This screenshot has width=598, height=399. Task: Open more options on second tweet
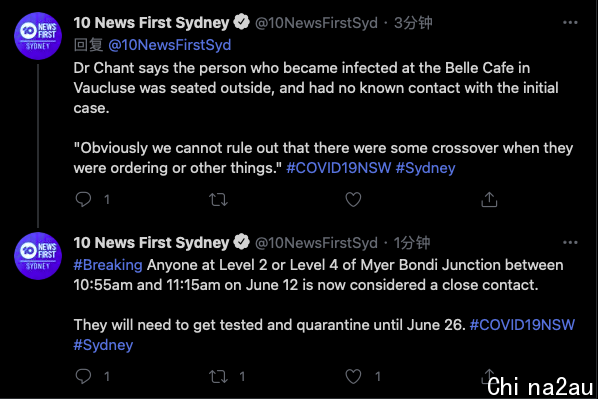tap(570, 243)
